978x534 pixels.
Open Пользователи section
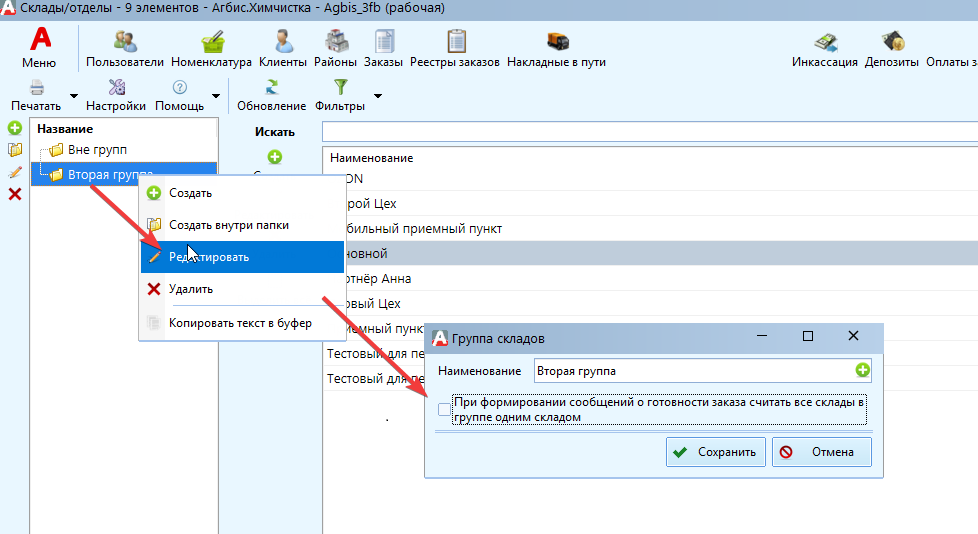click(x=125, y=49)
